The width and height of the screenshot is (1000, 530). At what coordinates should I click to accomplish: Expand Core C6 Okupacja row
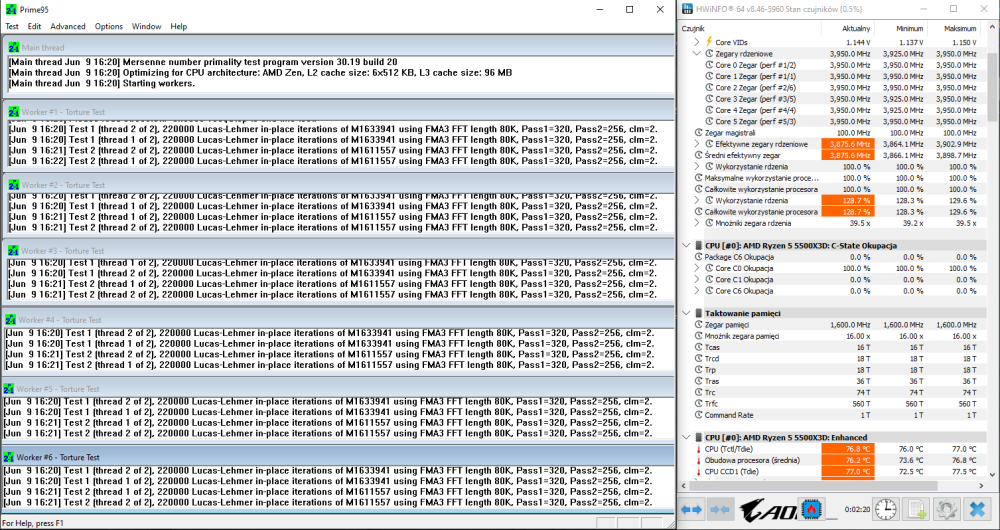point(698,291)
